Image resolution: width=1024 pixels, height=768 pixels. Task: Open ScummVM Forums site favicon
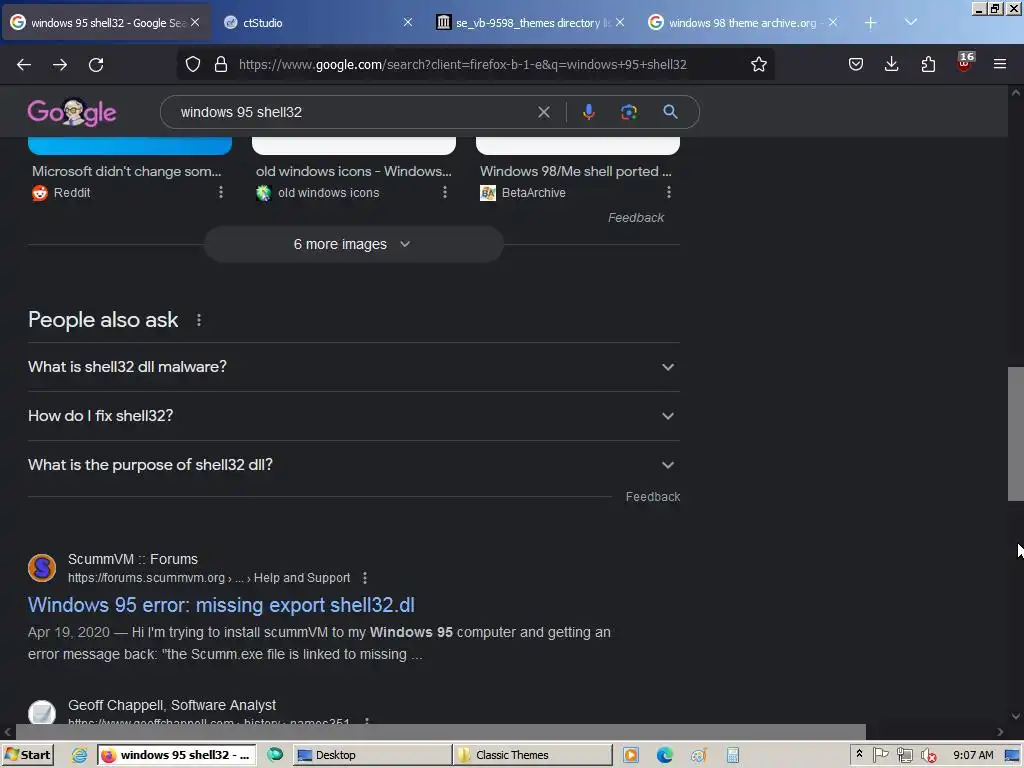click(x=42, y=568)
